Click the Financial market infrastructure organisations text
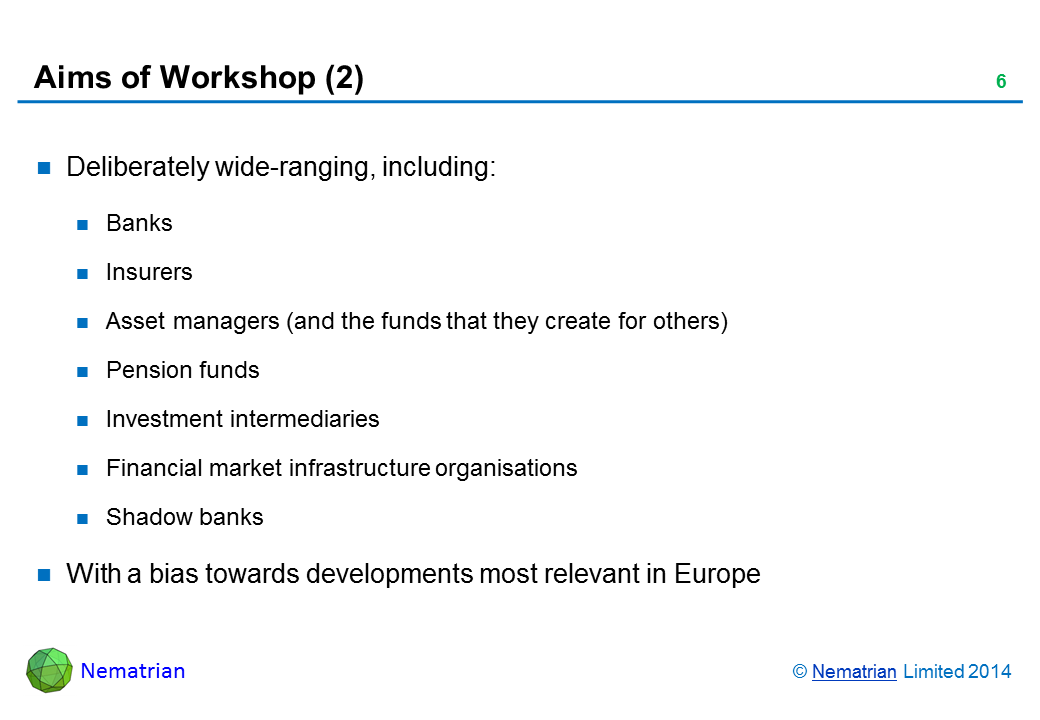1040x720 pixels. pos(341,468)
